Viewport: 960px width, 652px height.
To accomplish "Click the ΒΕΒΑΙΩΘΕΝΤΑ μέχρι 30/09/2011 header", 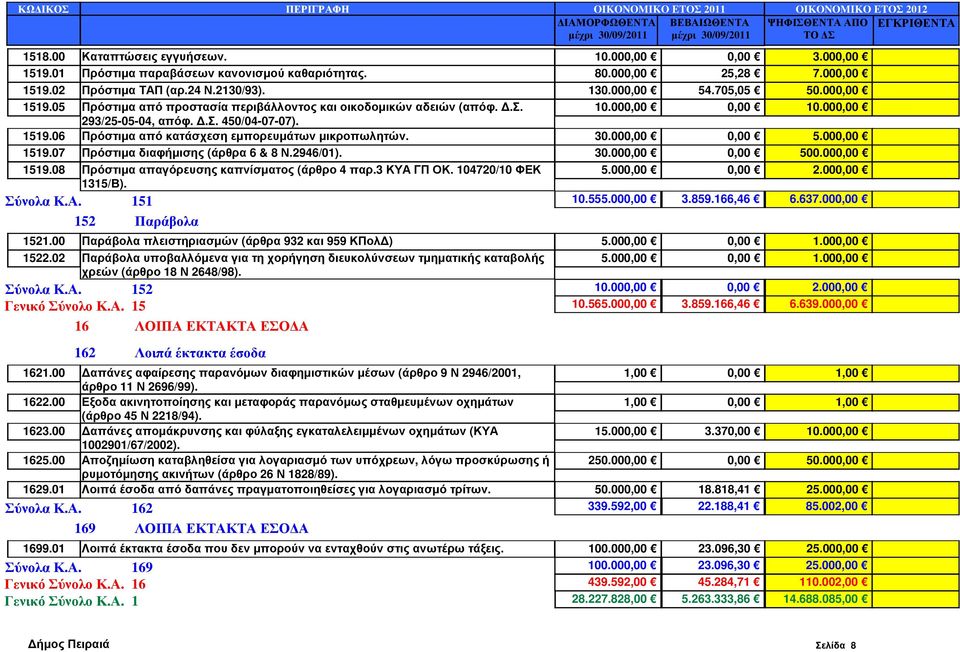I will point(711,29).
